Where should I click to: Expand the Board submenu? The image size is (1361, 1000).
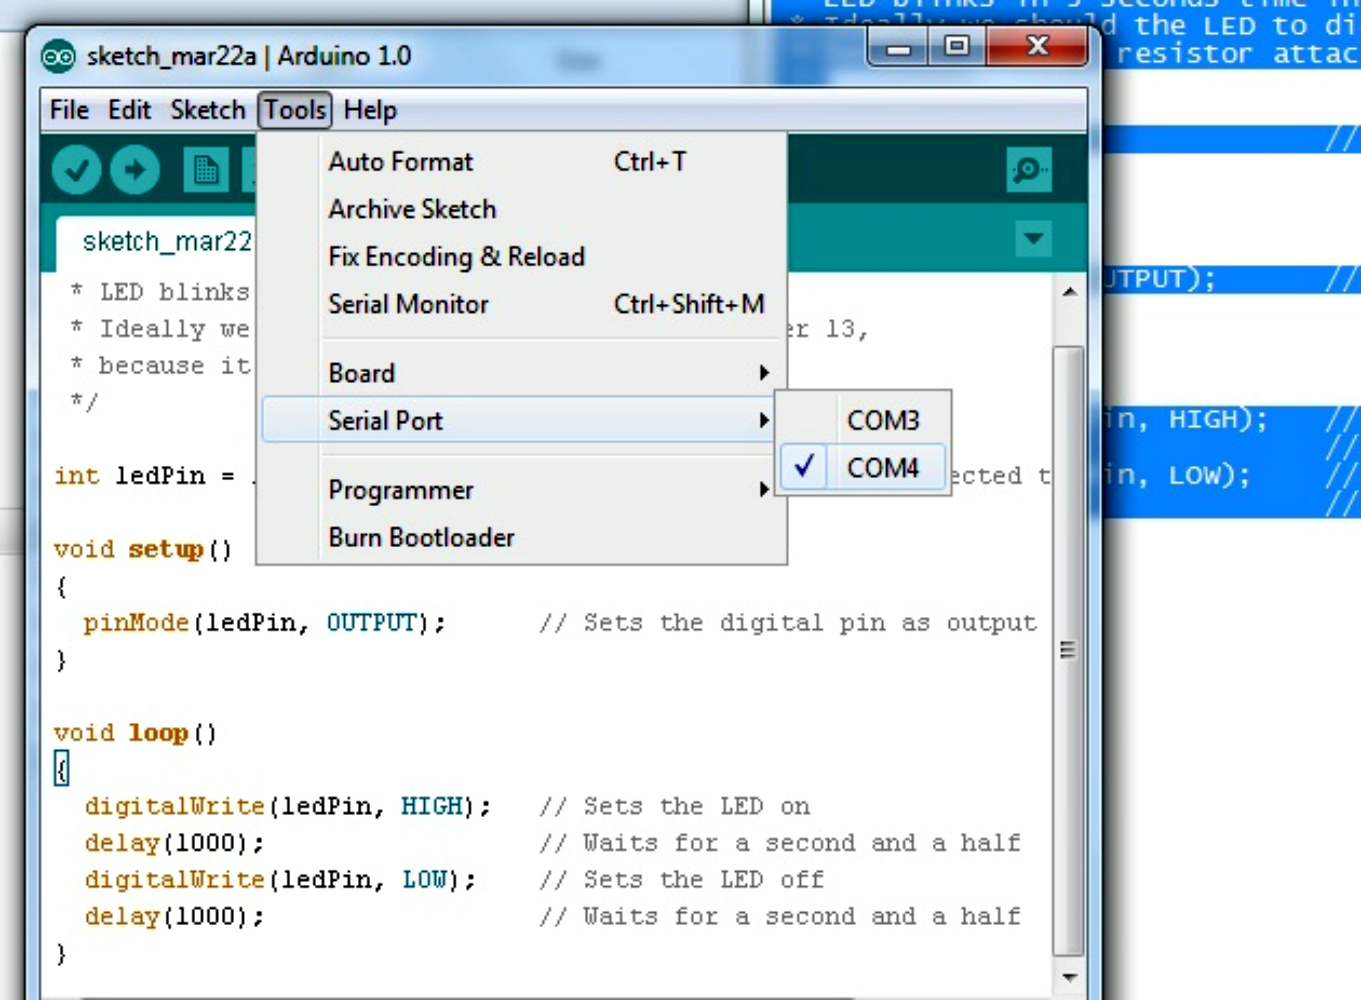tap(522, 373)
